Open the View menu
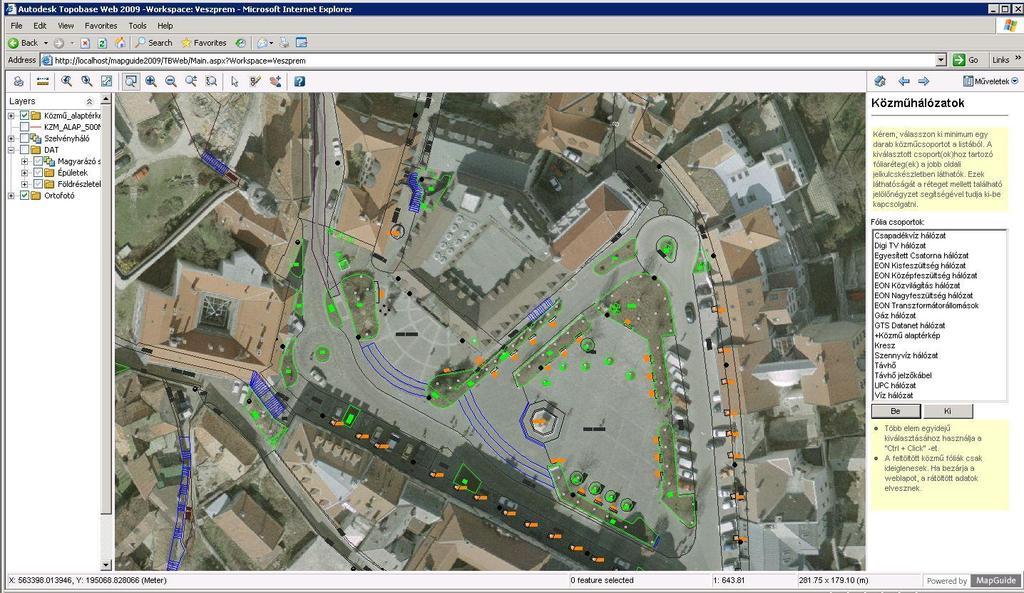 pos(66,26)
